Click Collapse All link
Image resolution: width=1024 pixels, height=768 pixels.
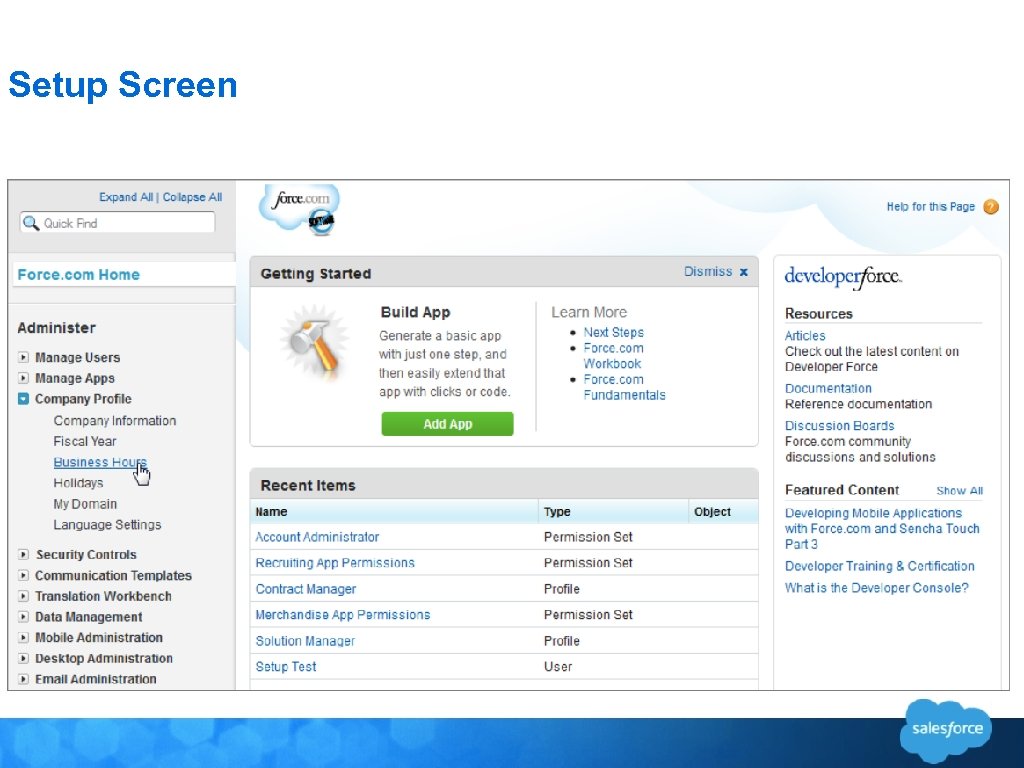click(193, 197)
